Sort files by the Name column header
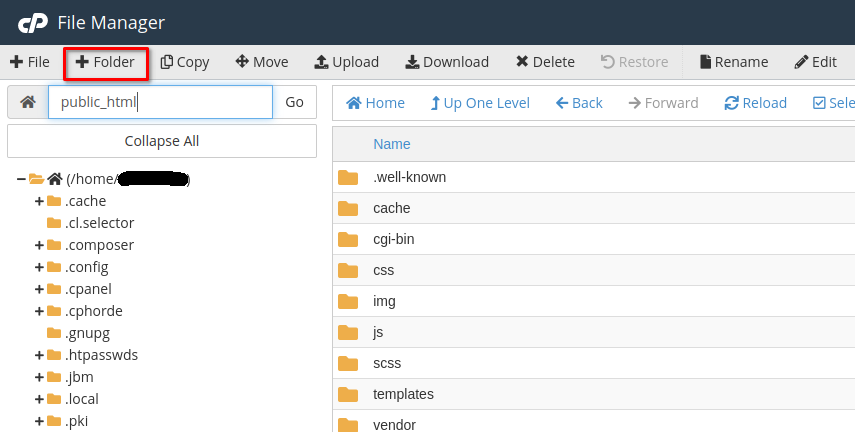 [392, 144]
